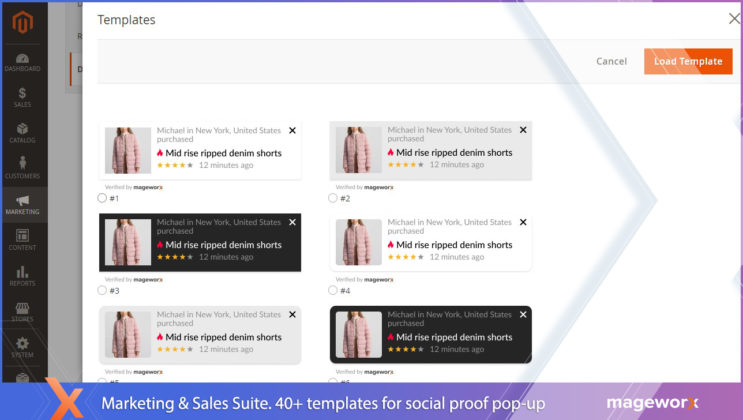Click flame icon in template #4

tap(390, 245)
